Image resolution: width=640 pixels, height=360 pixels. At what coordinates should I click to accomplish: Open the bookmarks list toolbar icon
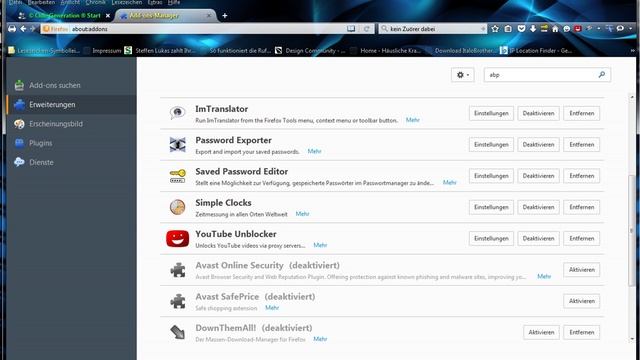click(x=508, y=29)
